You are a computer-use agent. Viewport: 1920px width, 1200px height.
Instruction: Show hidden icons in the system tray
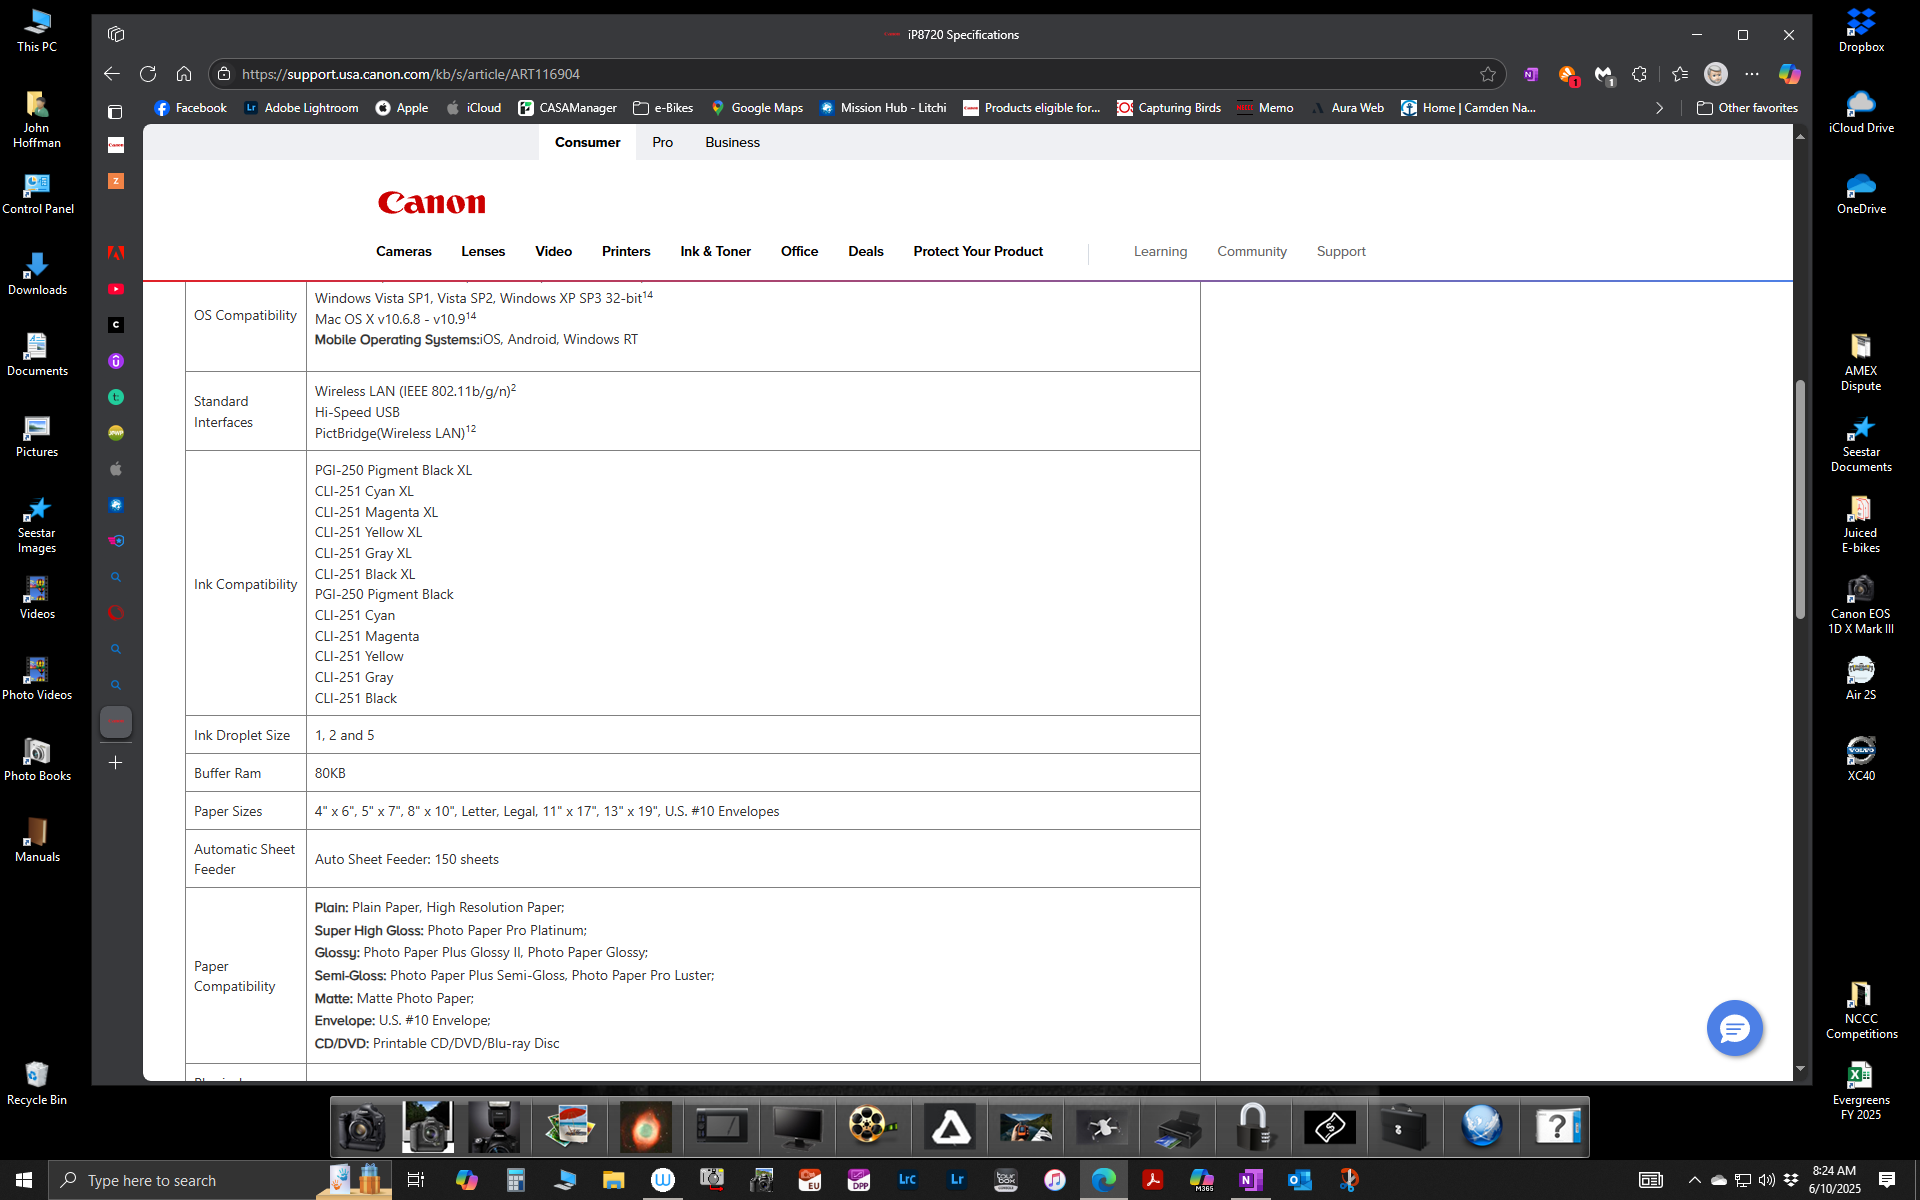point(1695,1180)
